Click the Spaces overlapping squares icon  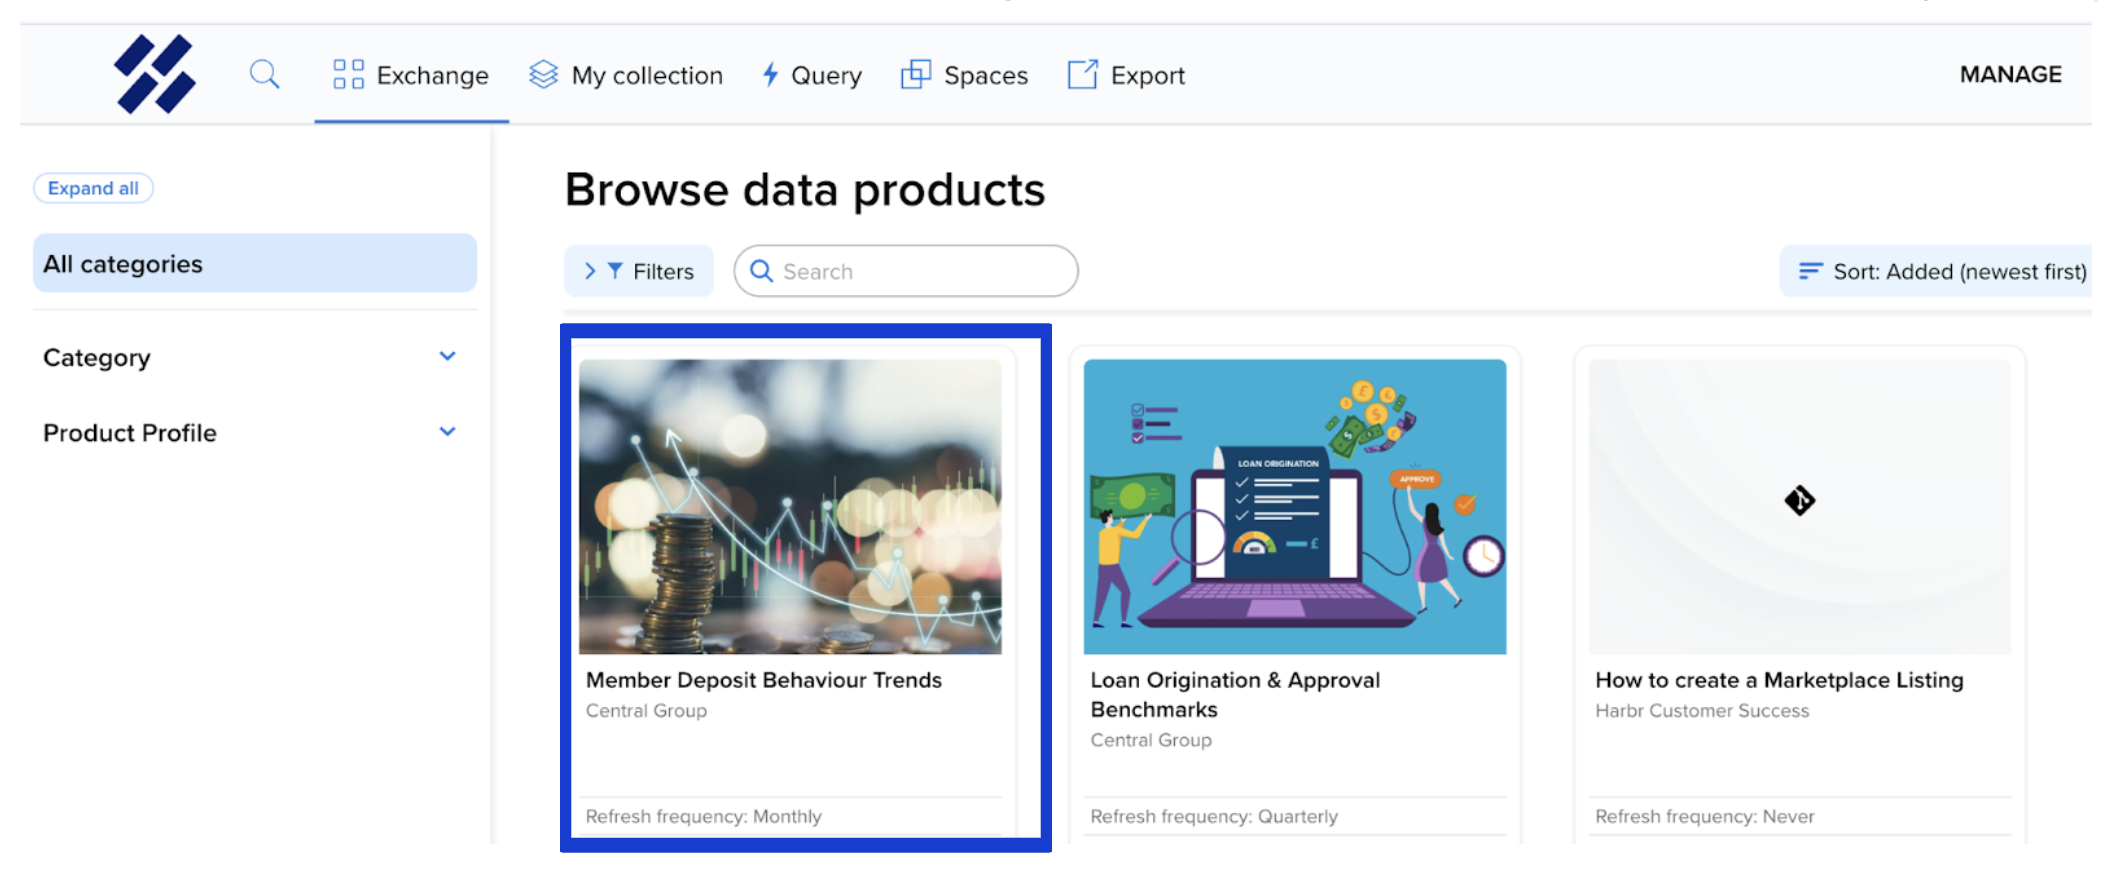point(915,74)
